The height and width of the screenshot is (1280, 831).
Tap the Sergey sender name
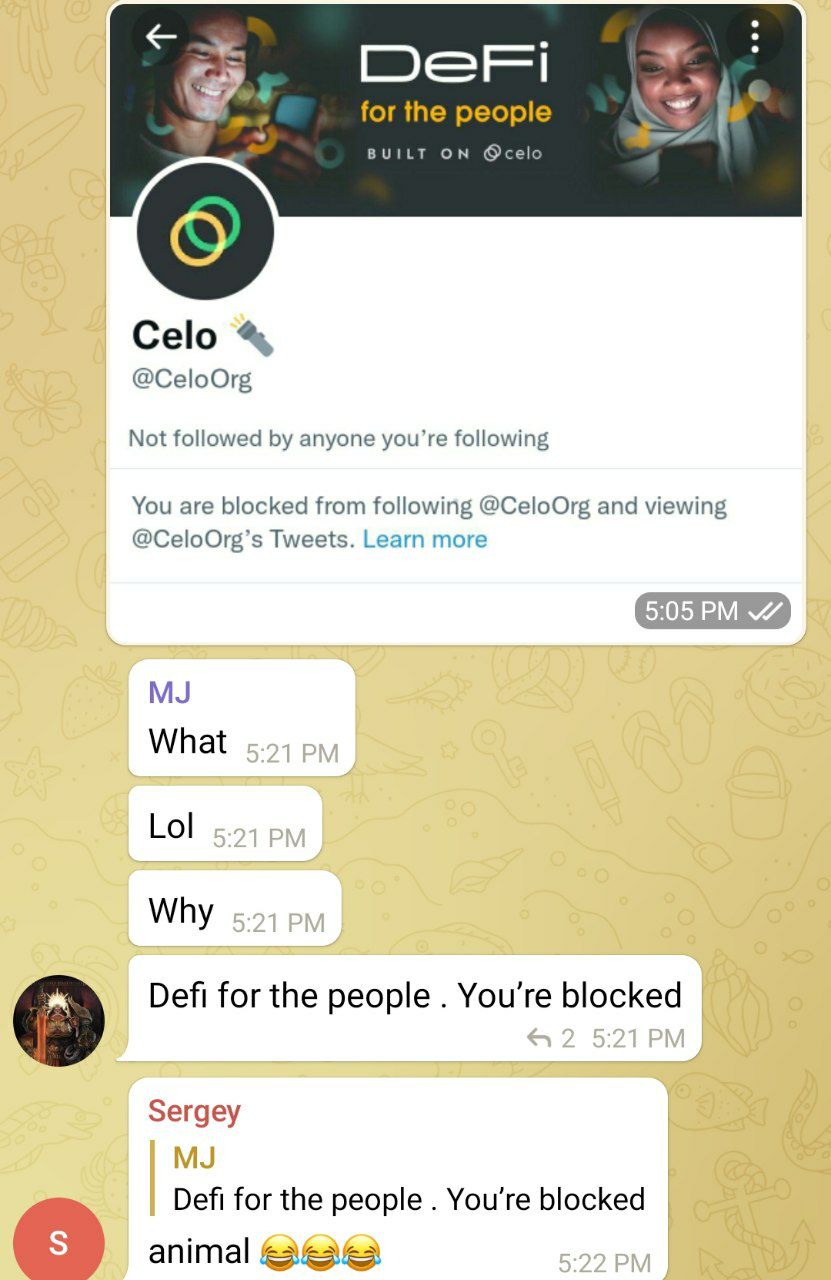194,1111
